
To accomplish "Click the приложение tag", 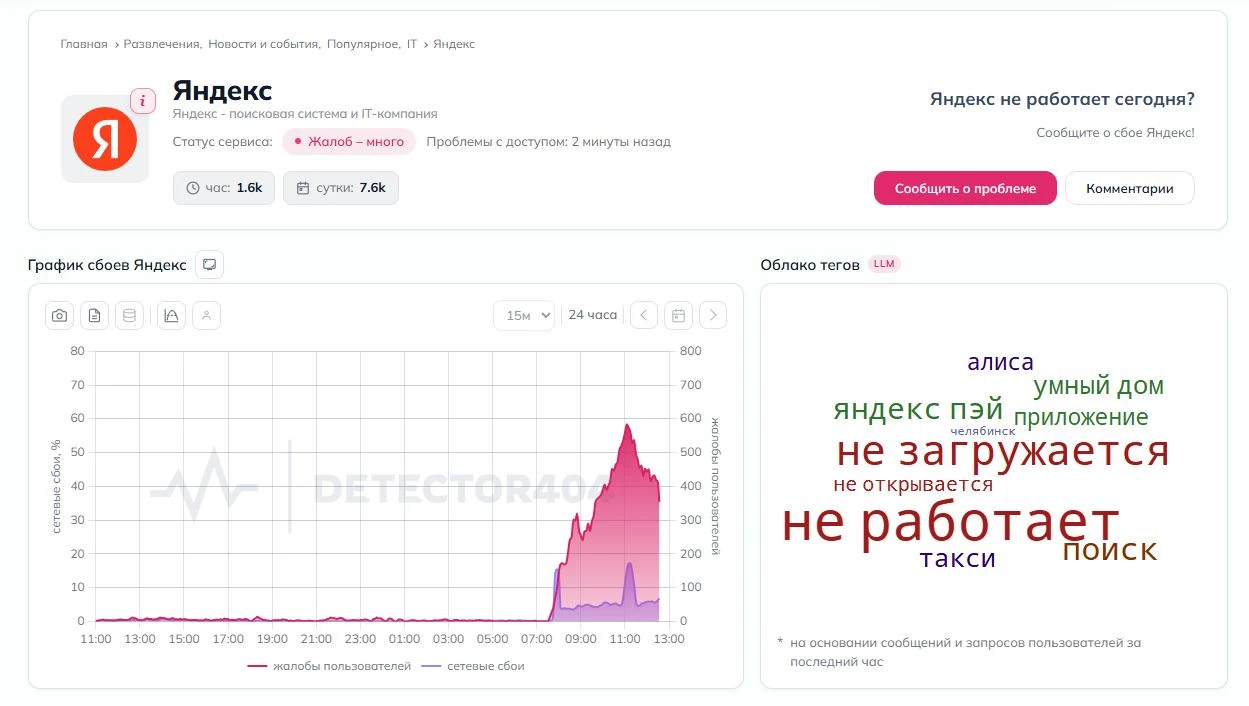I will coord(1081,417).
